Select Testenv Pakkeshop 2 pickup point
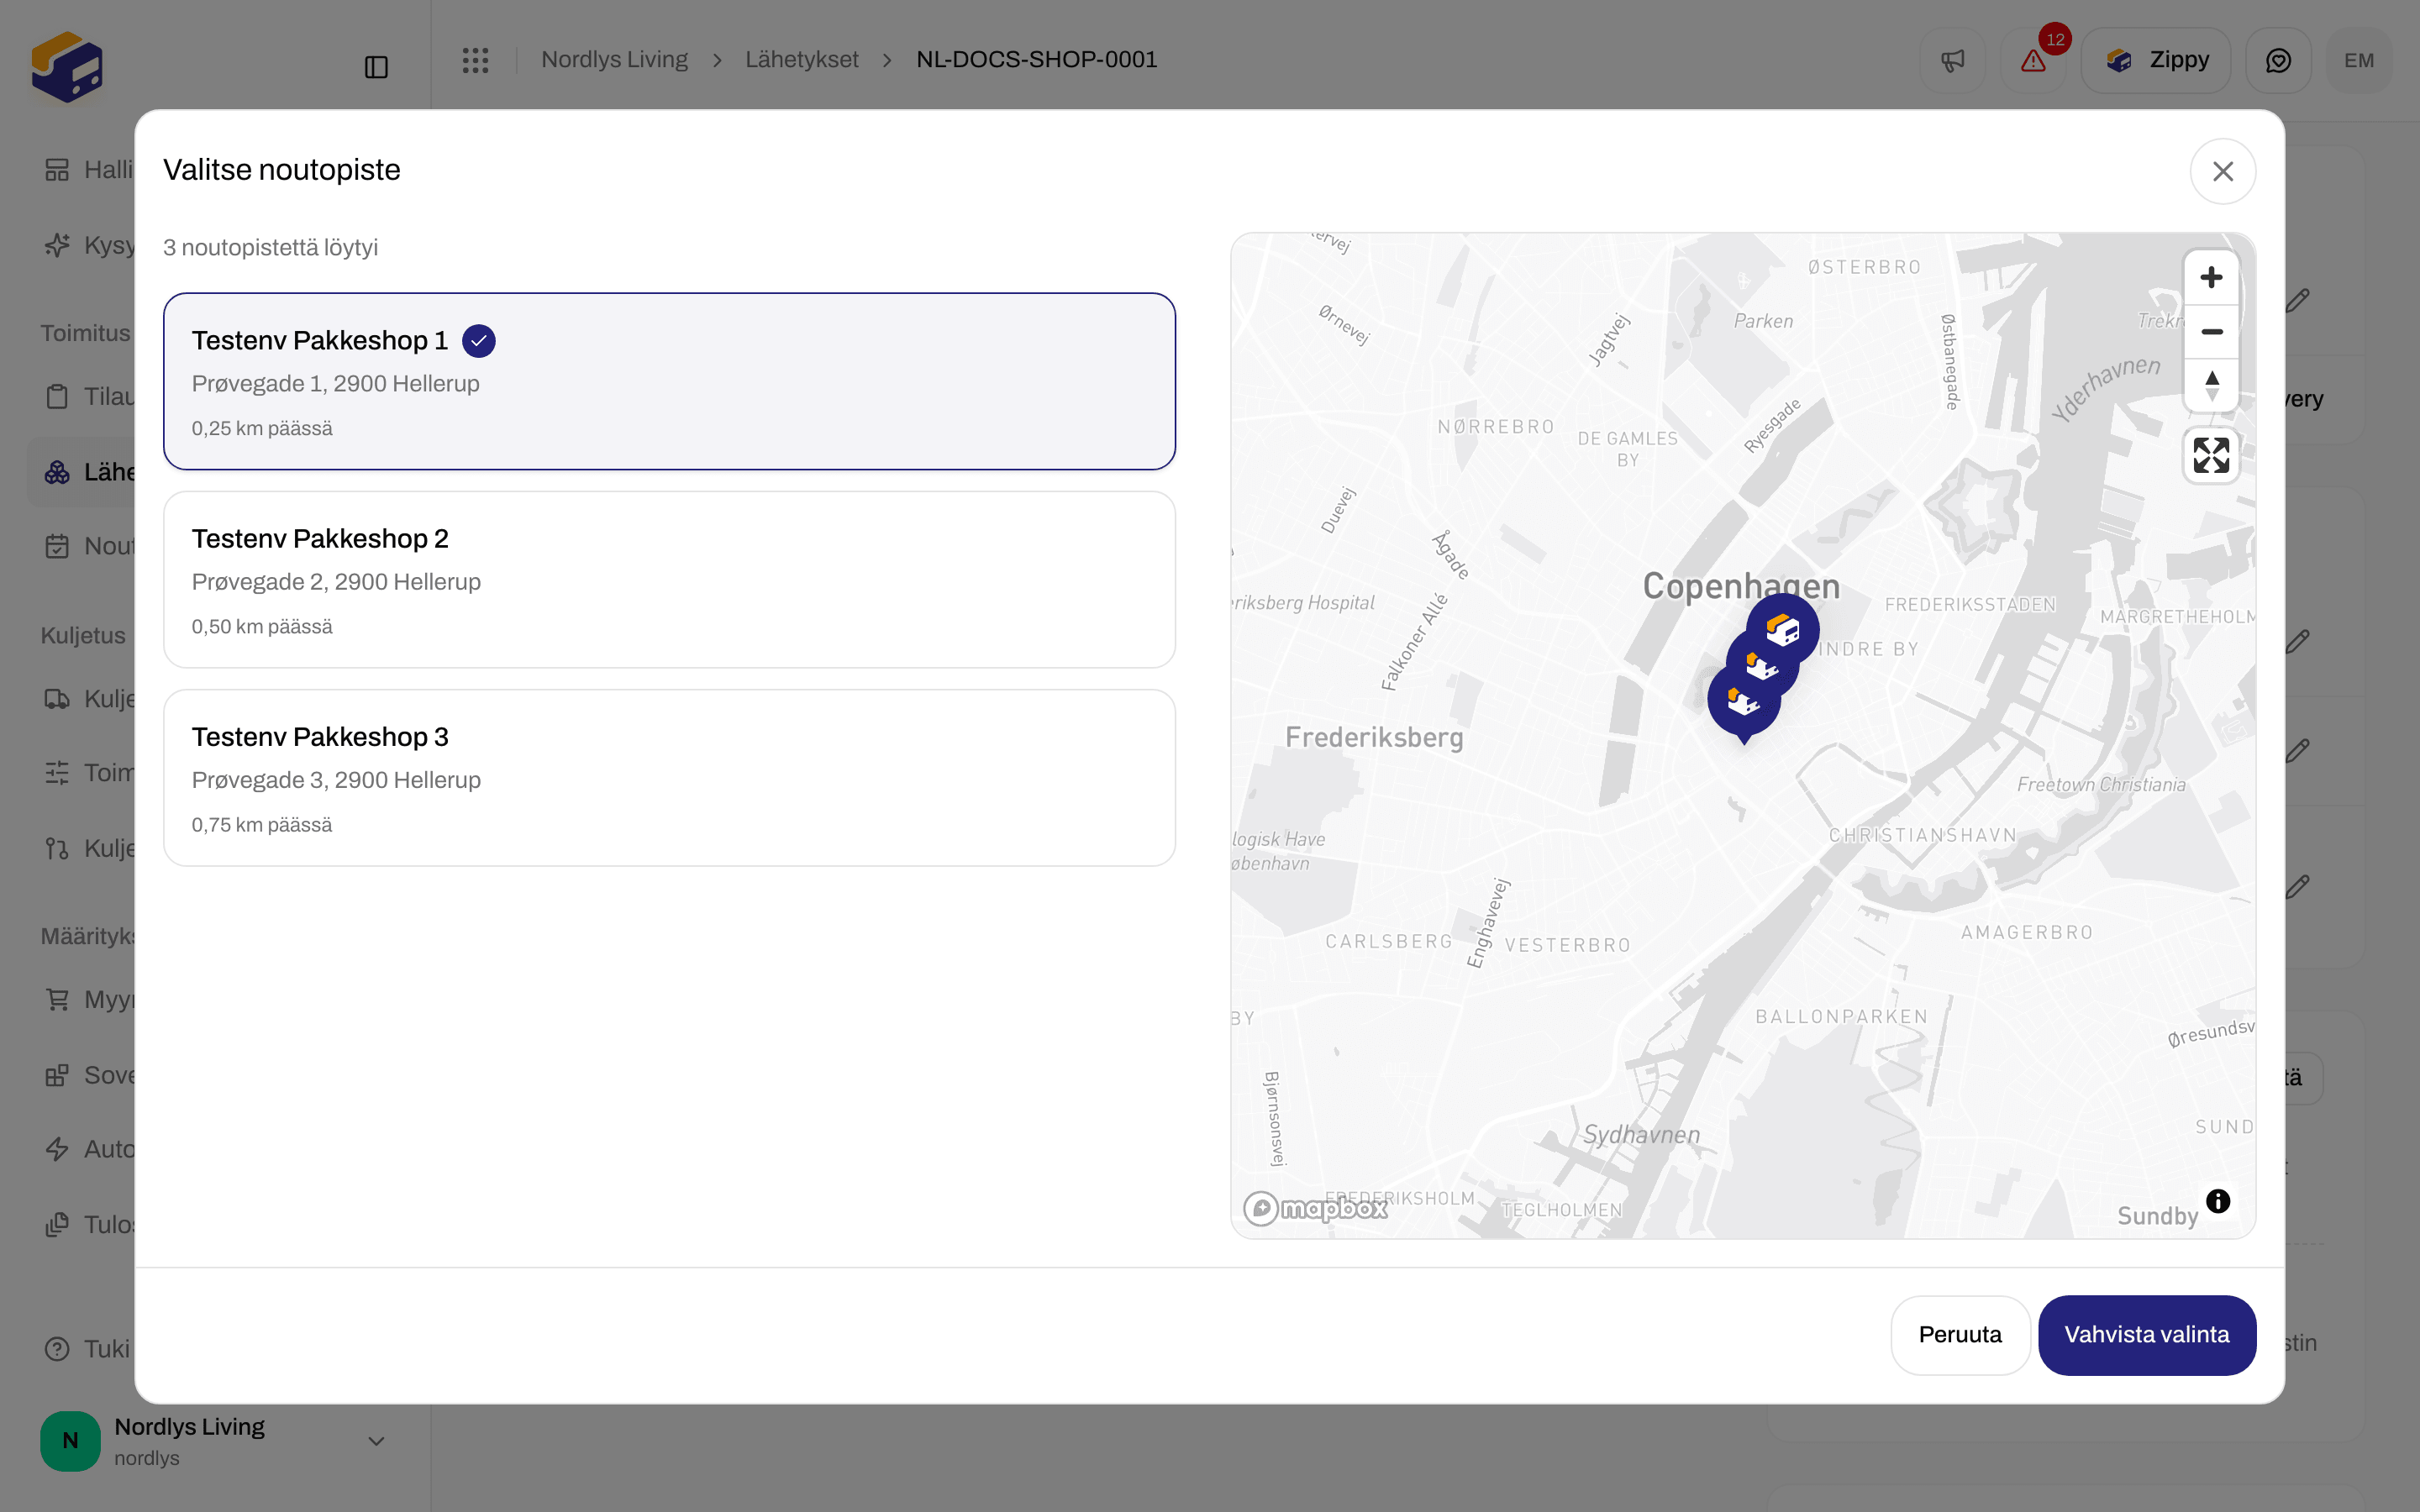 669,579
